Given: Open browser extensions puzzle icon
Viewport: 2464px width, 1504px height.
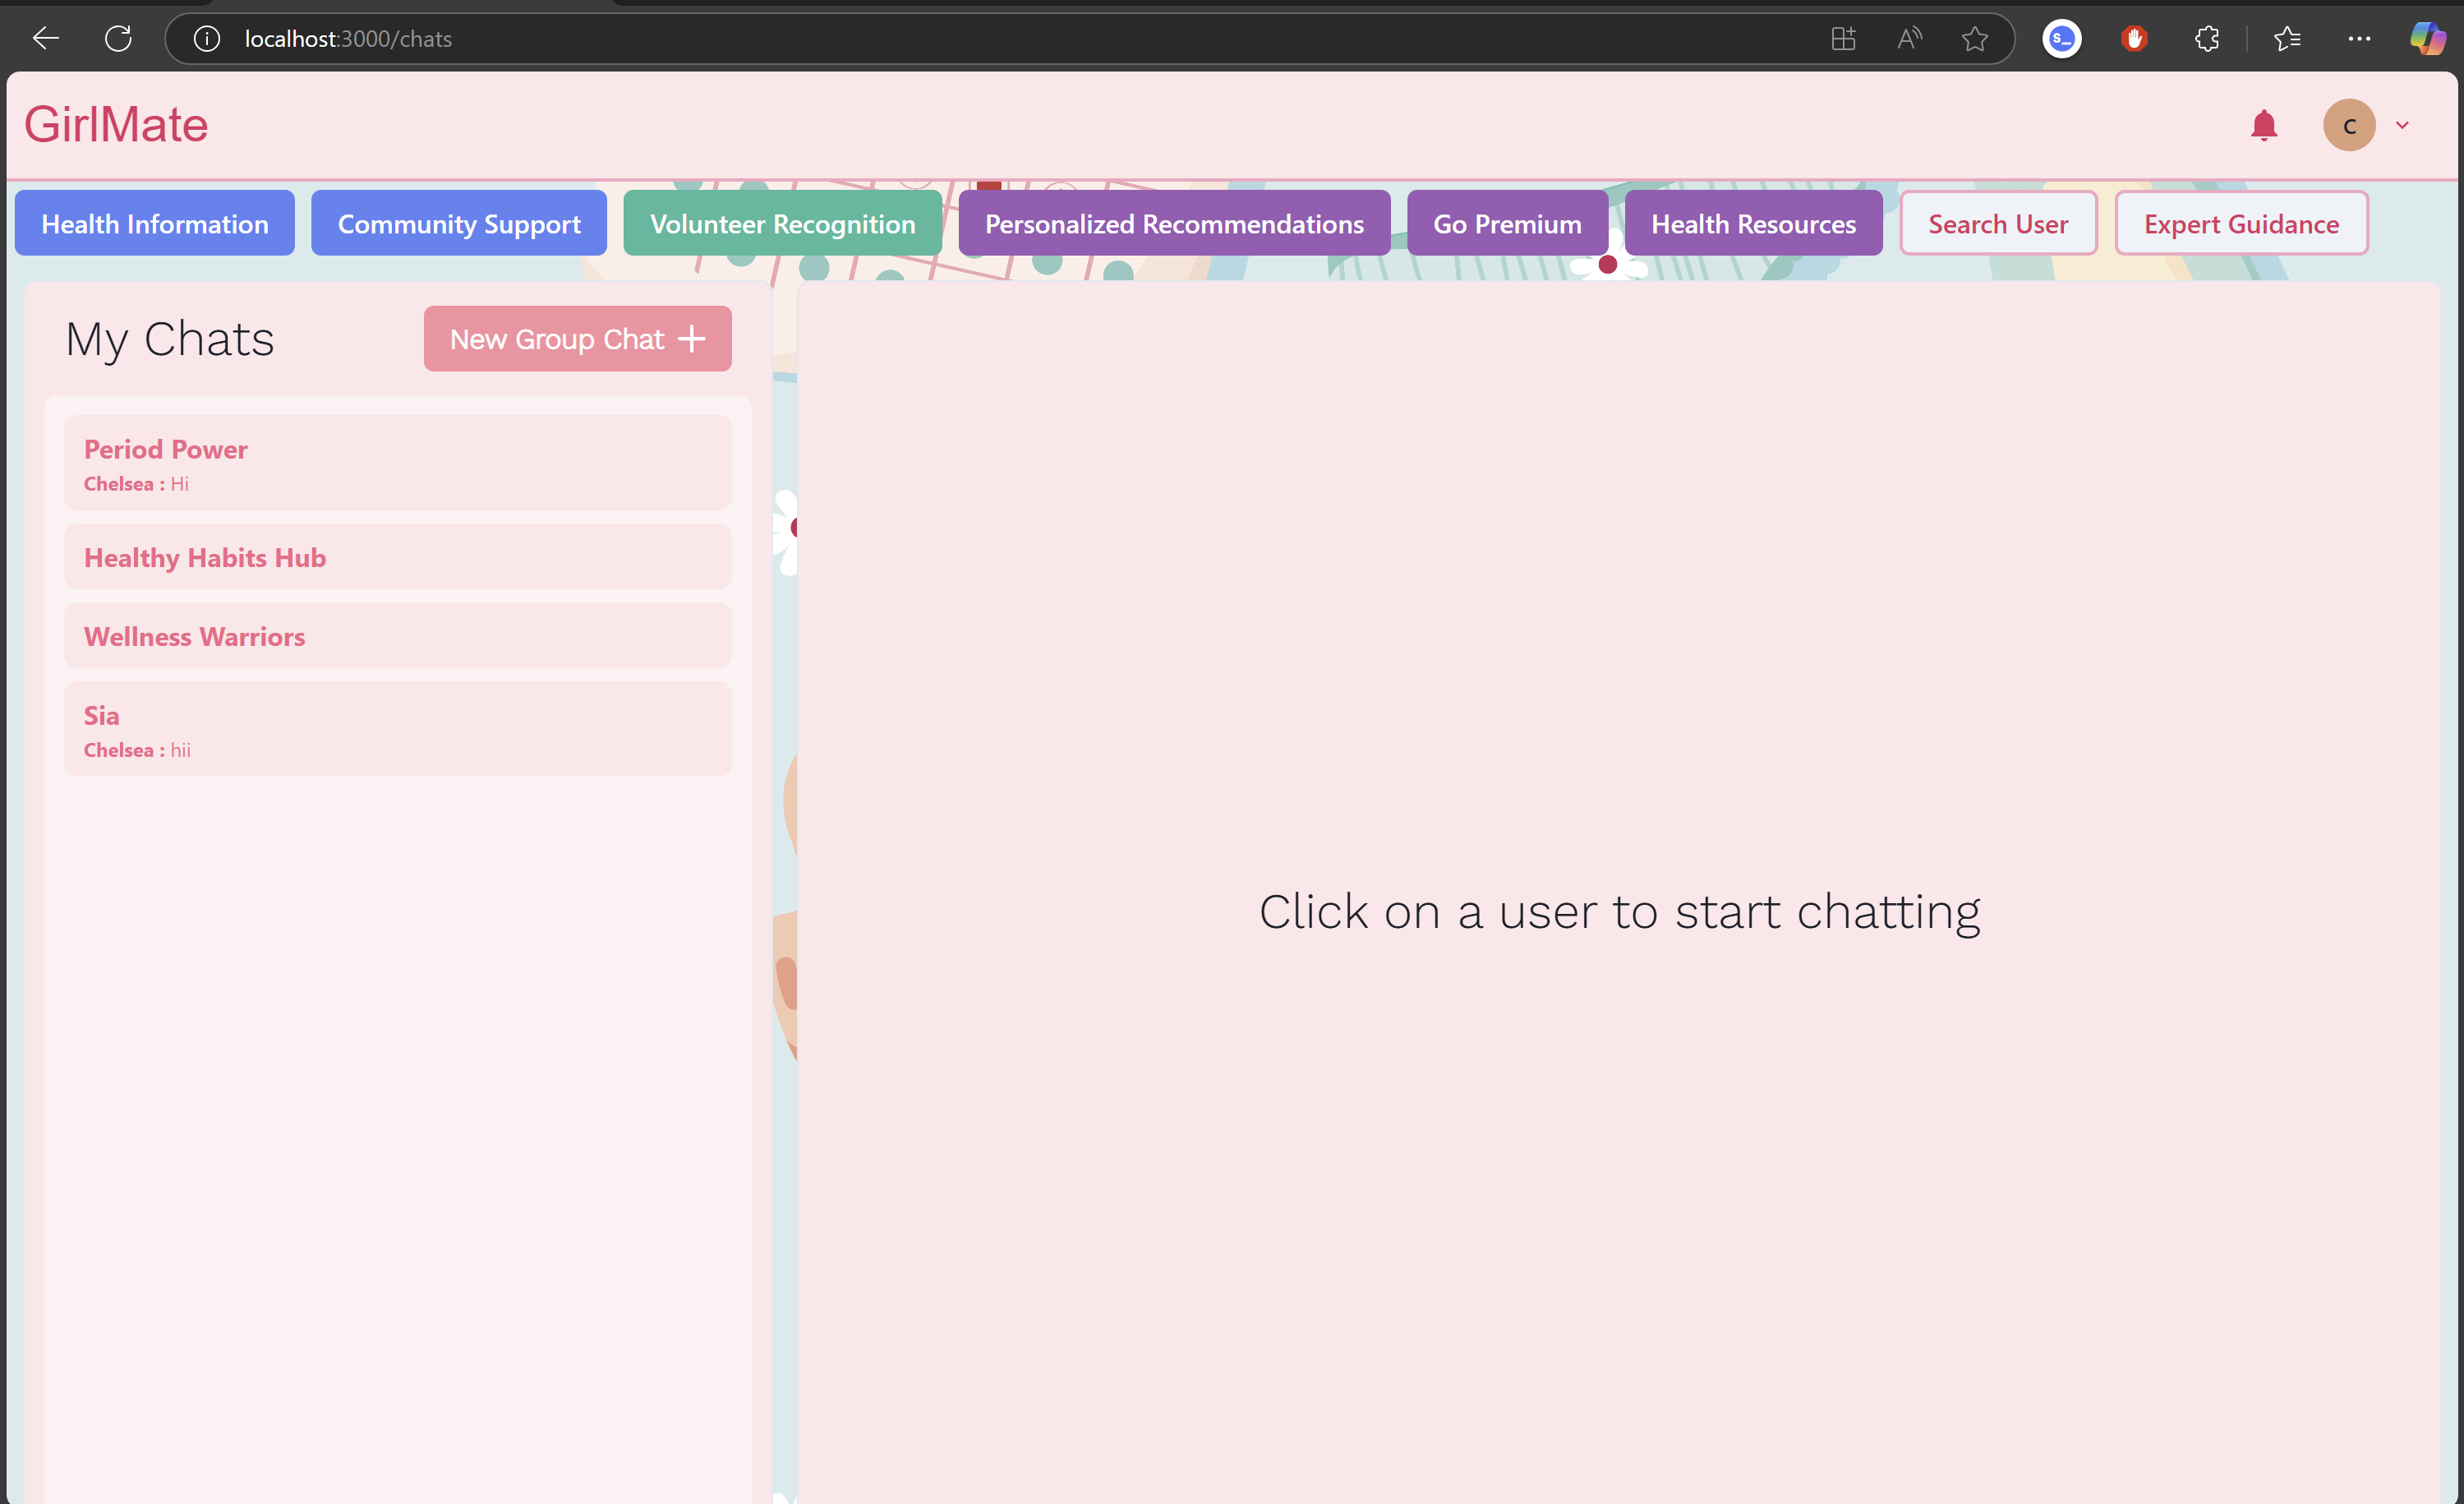Looking at the screenshot, I should point(2207,39).
